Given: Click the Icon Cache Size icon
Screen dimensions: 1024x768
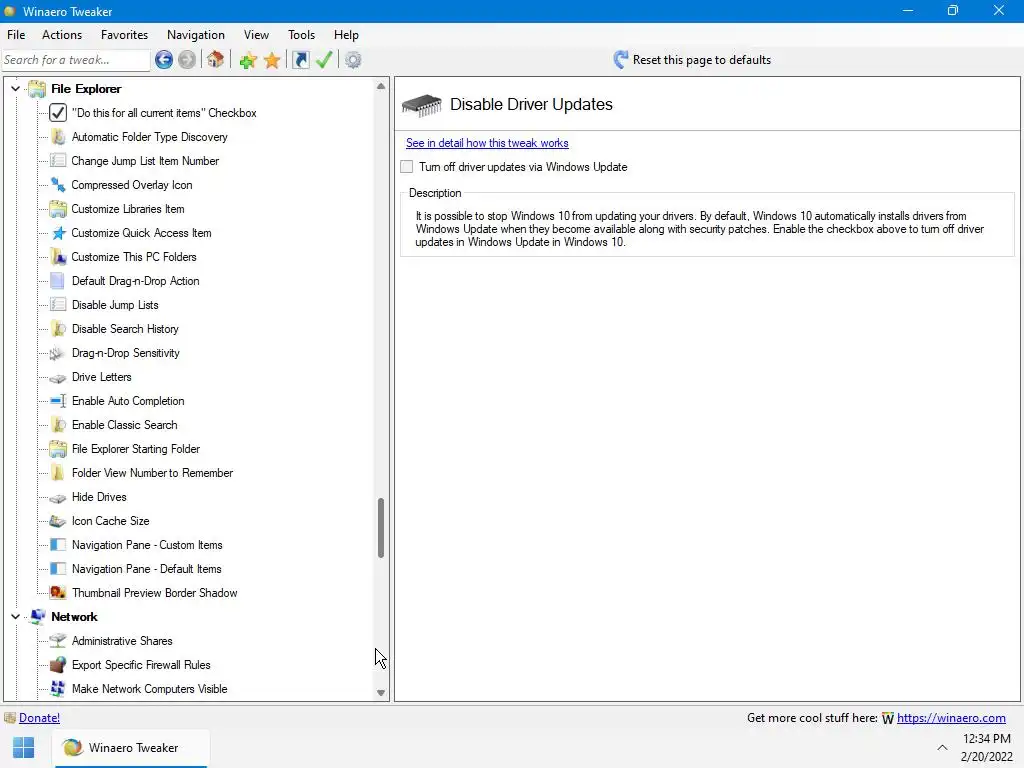Looking at the screenshot, I should (58, 521).
